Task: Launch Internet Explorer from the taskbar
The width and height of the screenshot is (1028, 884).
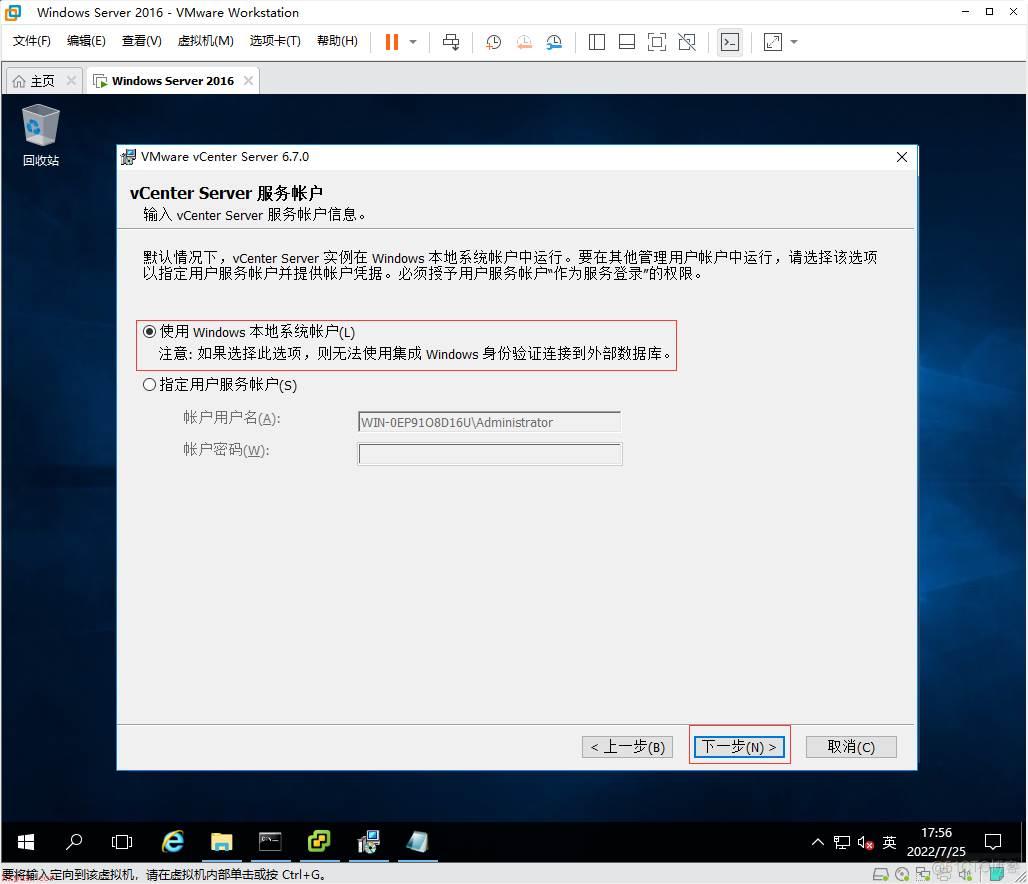Action: [x=172, y=841]
